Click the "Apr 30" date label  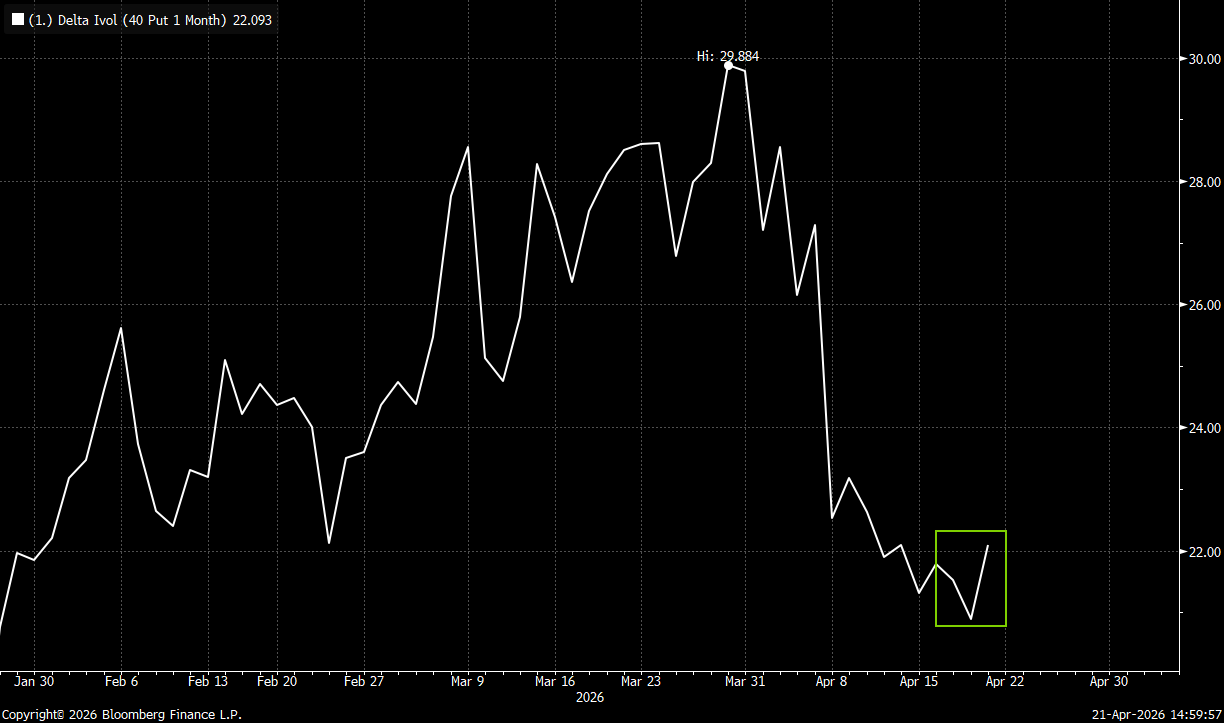[x=1109, y=681]
